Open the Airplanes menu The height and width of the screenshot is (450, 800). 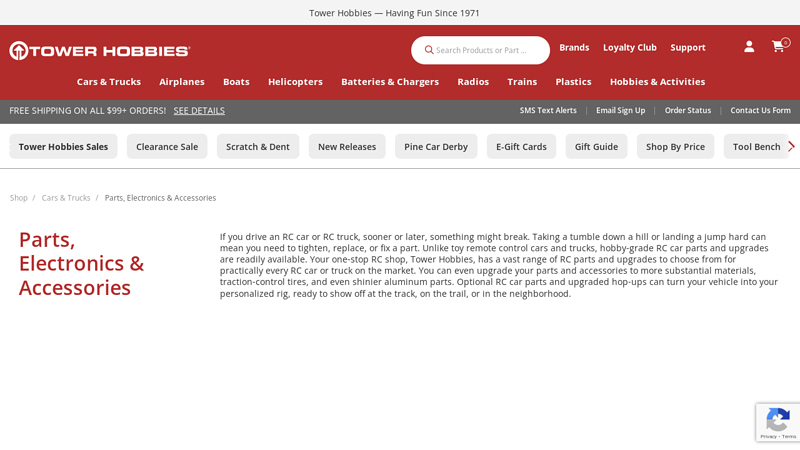[x=181, y=82]
